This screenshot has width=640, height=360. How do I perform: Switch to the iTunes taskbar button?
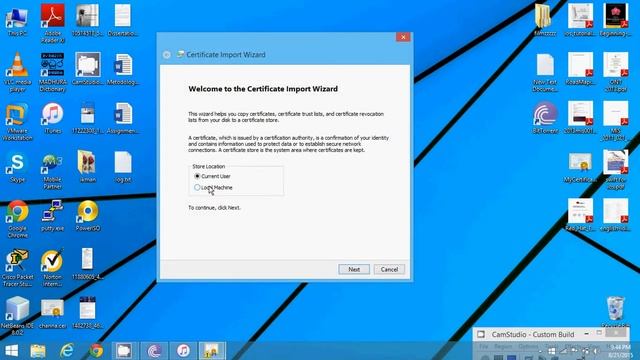183,351
